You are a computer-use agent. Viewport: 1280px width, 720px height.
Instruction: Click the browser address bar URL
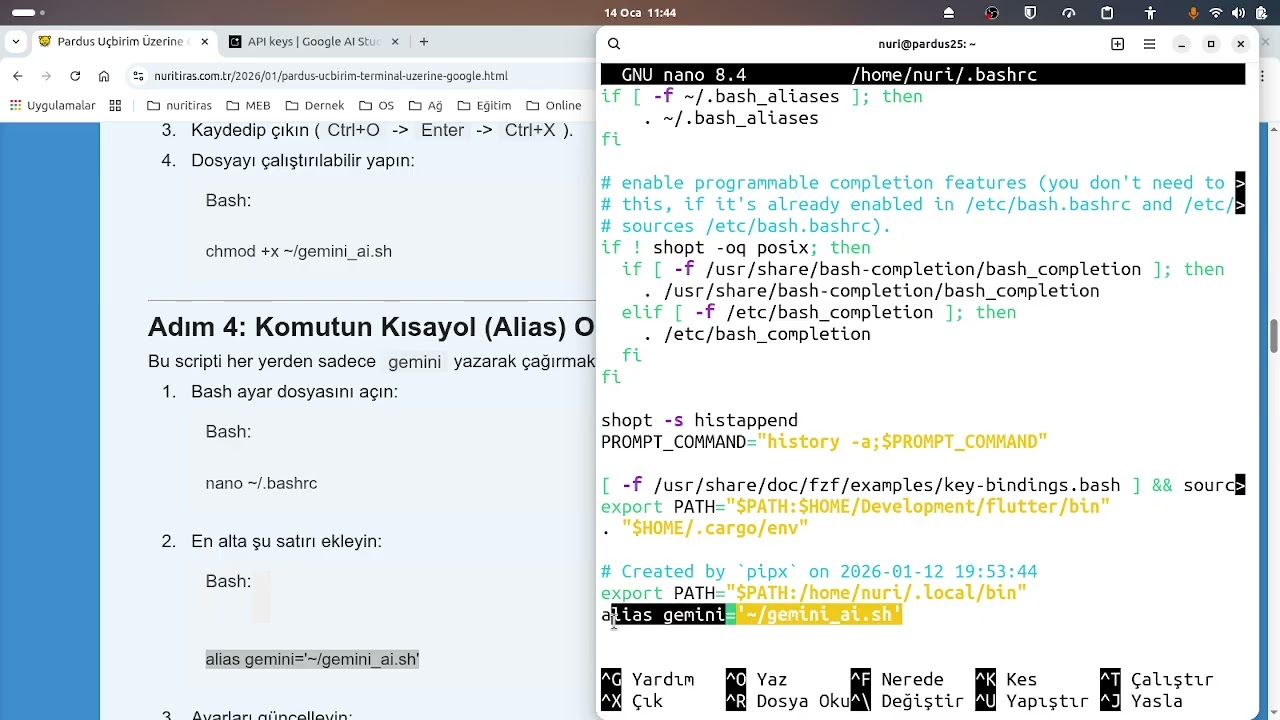(331, 76)
